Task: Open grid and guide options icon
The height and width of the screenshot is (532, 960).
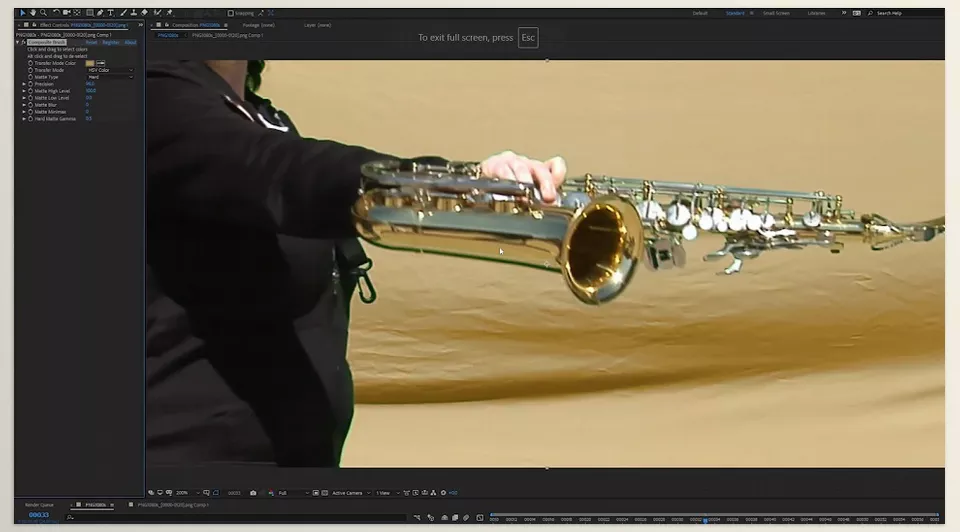Action: [x=206, y=493]
